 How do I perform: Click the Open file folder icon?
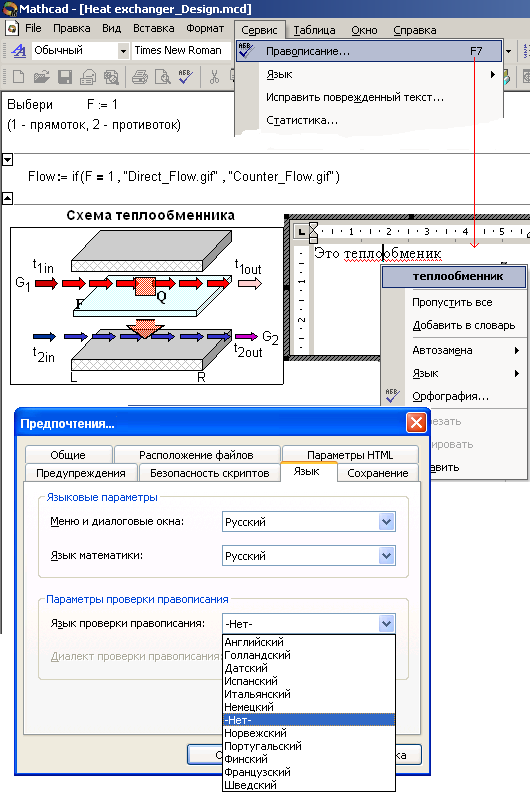[42, 77]
